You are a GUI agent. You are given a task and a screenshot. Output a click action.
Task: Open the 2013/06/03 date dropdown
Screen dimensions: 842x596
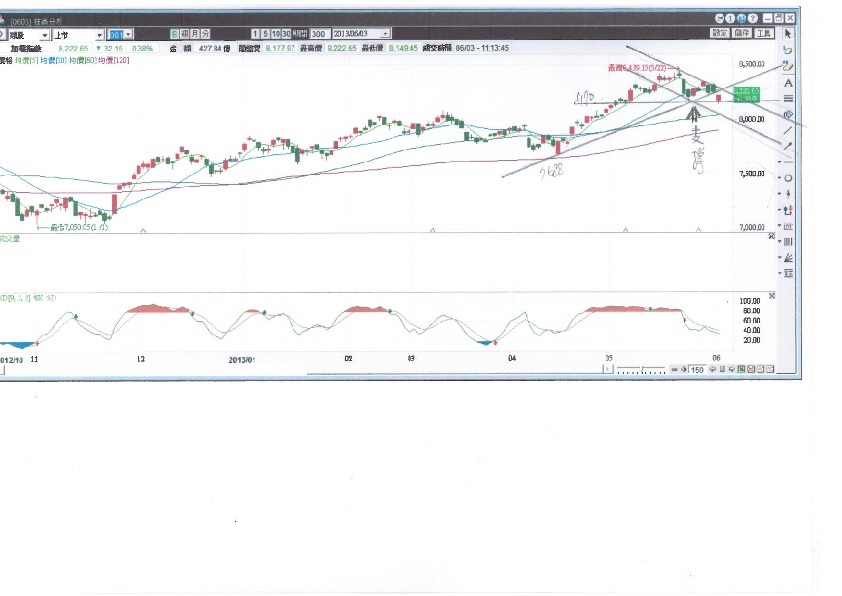(385, 34)
